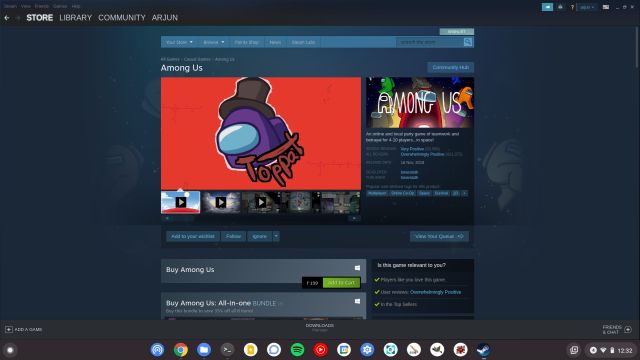Click the right arrow of thumbnail scroller

point(355,218)
